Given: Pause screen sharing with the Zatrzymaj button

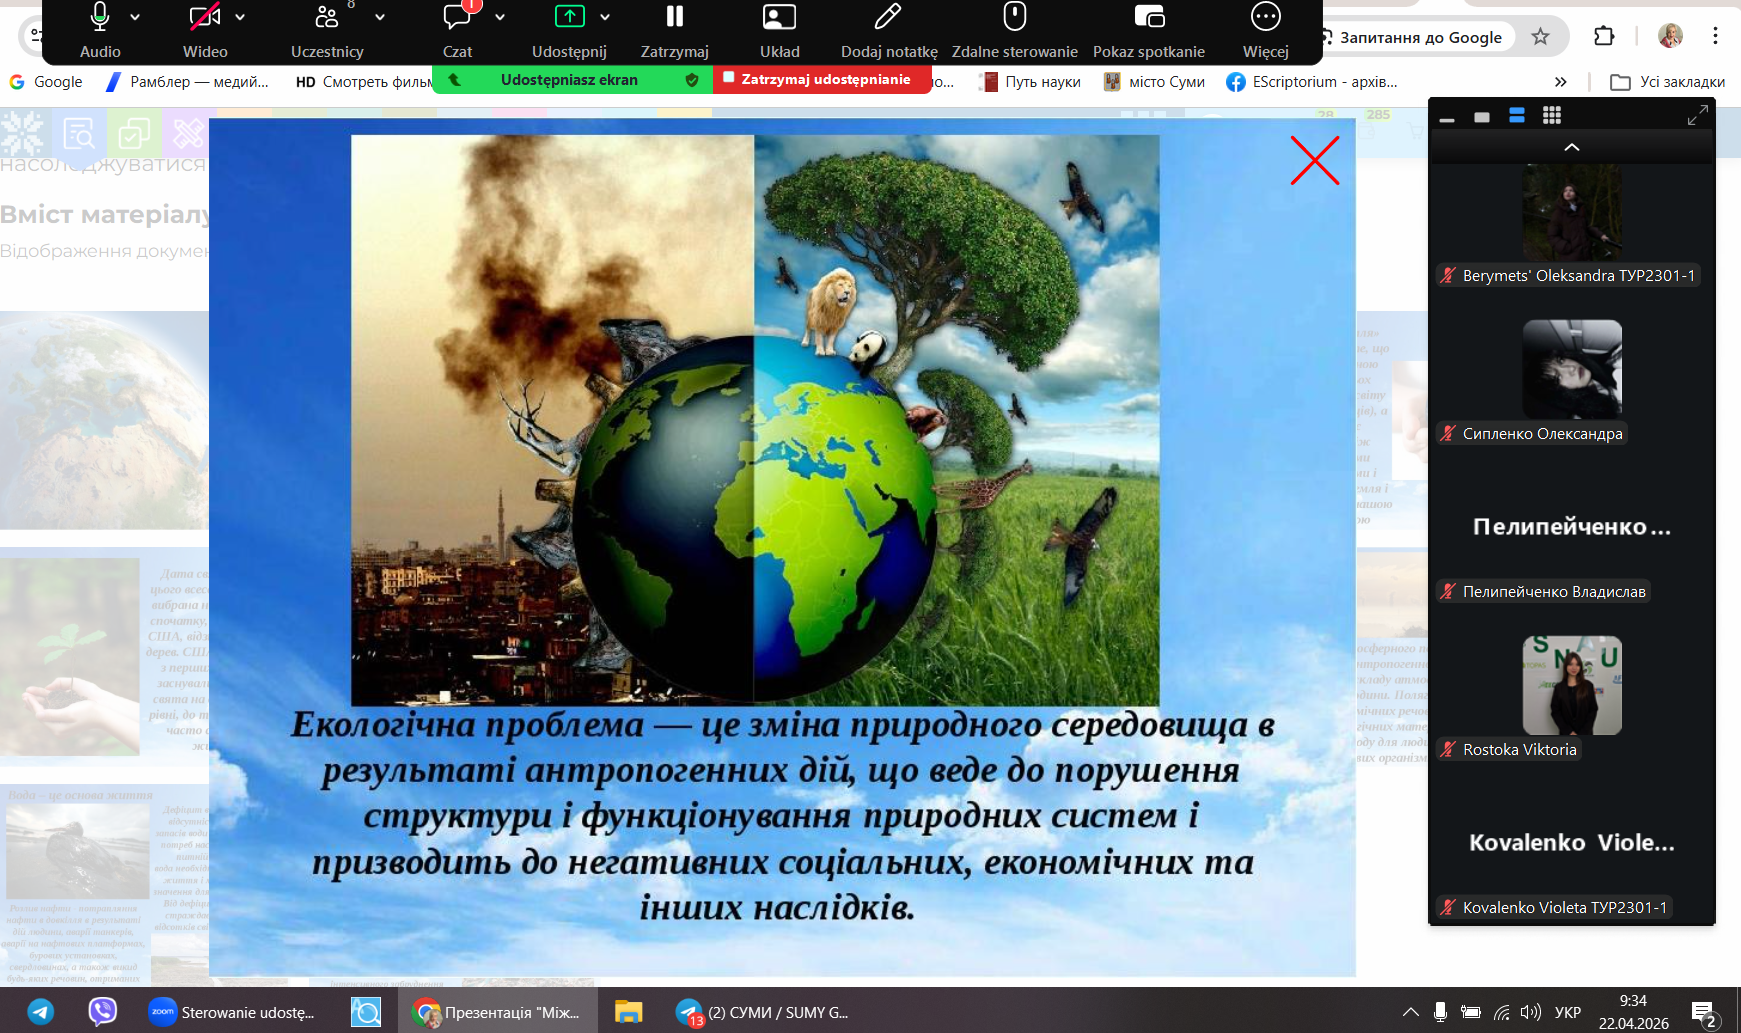Looking at the screenshot, I should (x=674, y=17).
